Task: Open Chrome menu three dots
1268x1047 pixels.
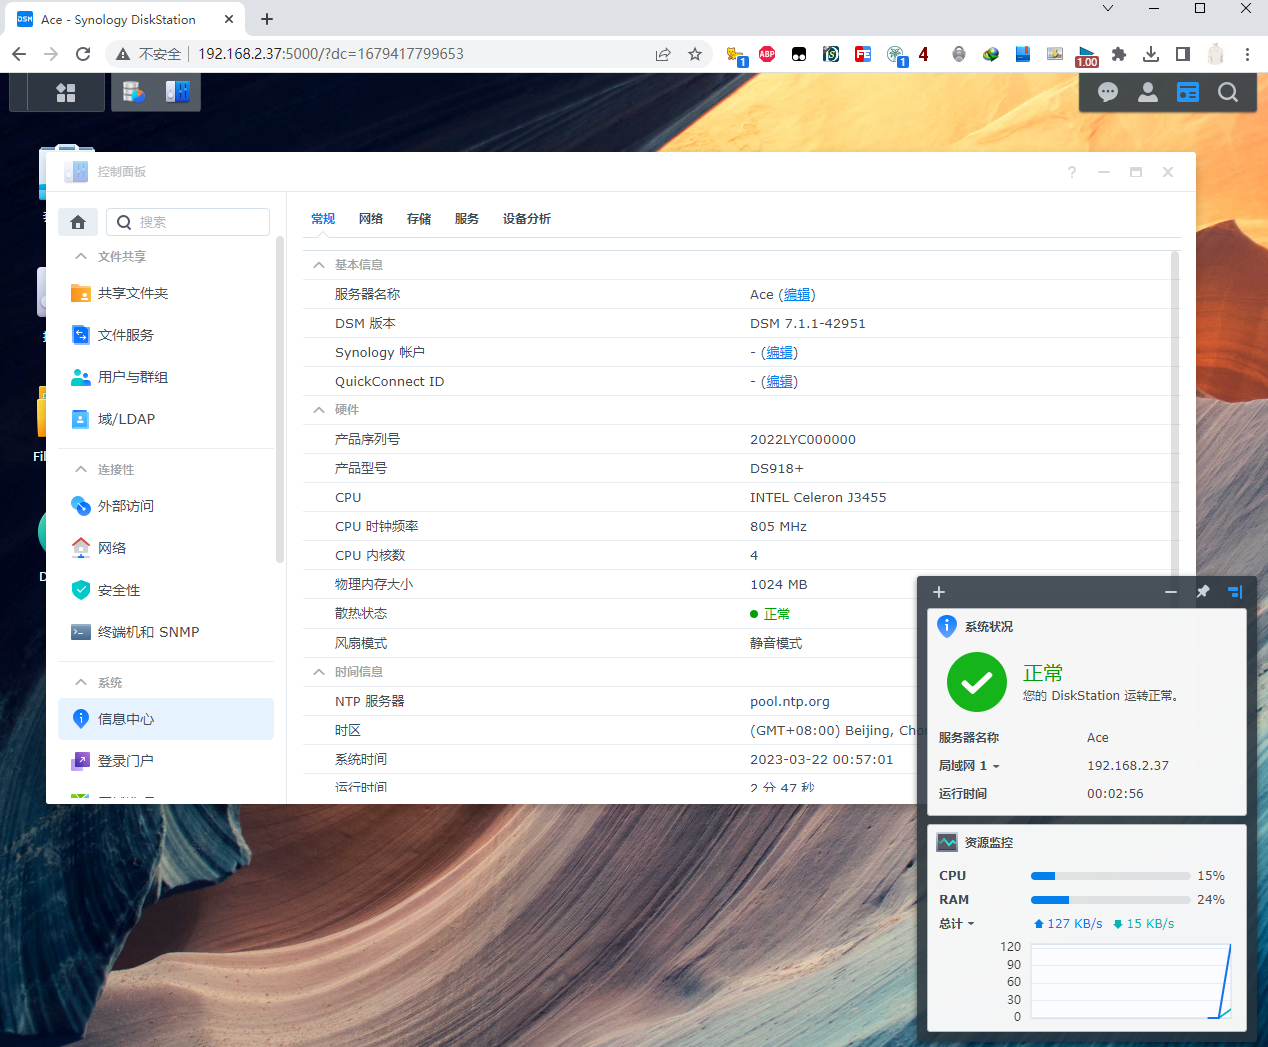Action: (1247, 54)
